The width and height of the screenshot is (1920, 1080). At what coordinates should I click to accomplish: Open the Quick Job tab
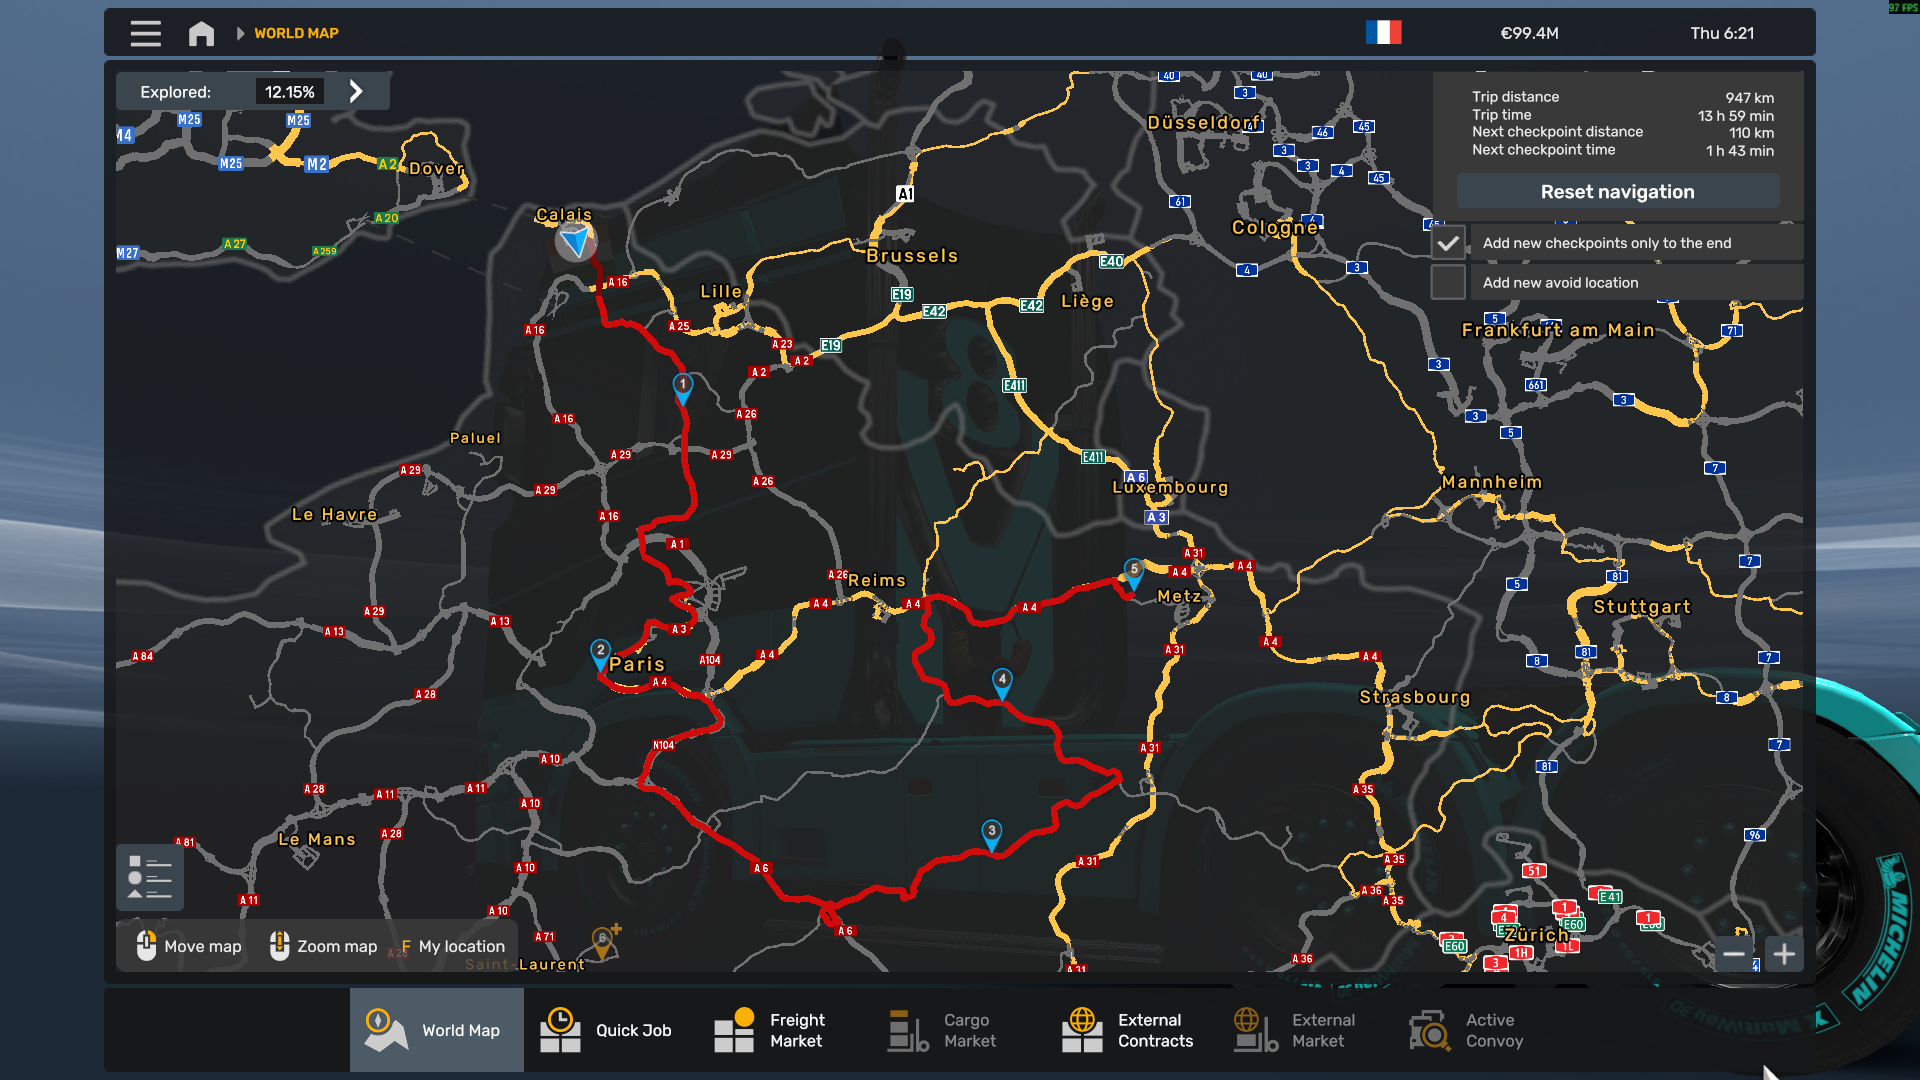click(x=610, y=1030)
